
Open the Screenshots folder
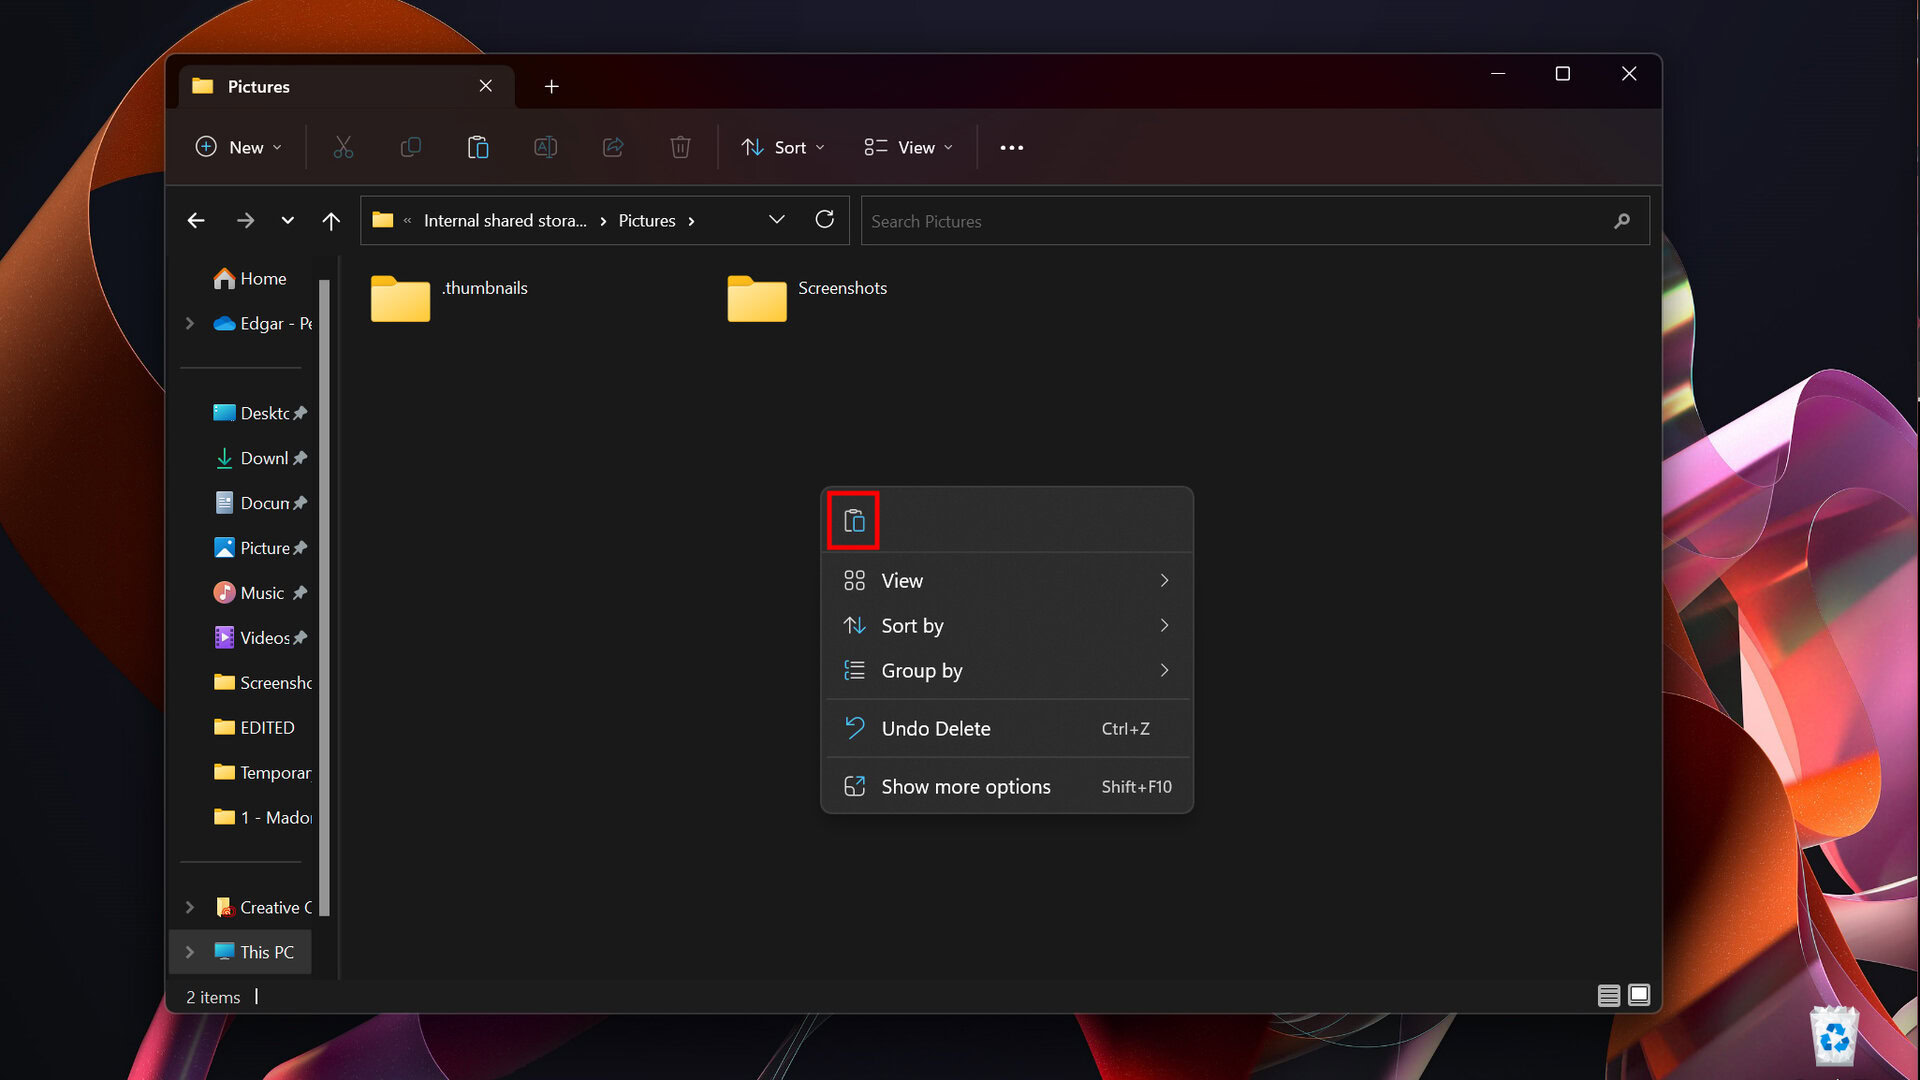(x=758, y=298)
